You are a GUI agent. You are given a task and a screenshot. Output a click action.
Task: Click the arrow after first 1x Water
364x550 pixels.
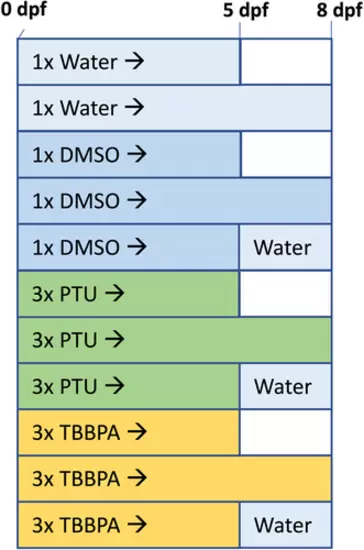pyautogui.click(x=135, y=61)
